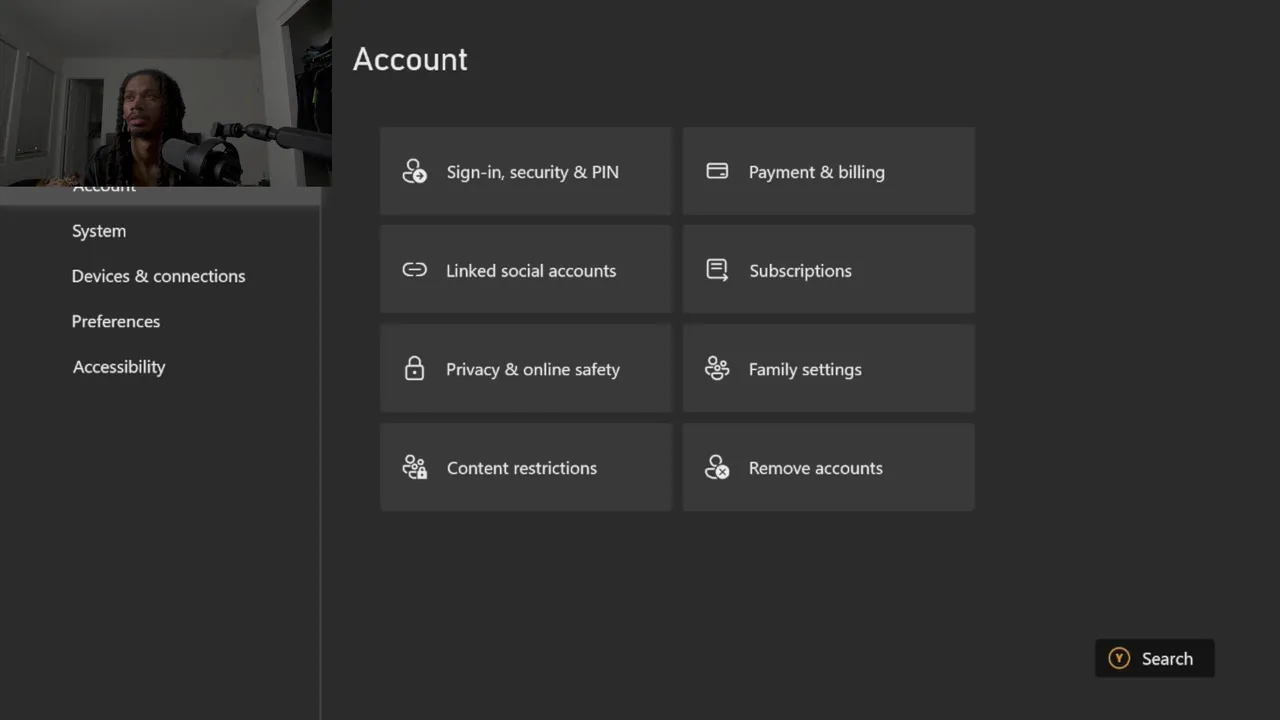1280x720 pixels.
Task: Open the Family settings tile
Action: (x=828, y=369)
